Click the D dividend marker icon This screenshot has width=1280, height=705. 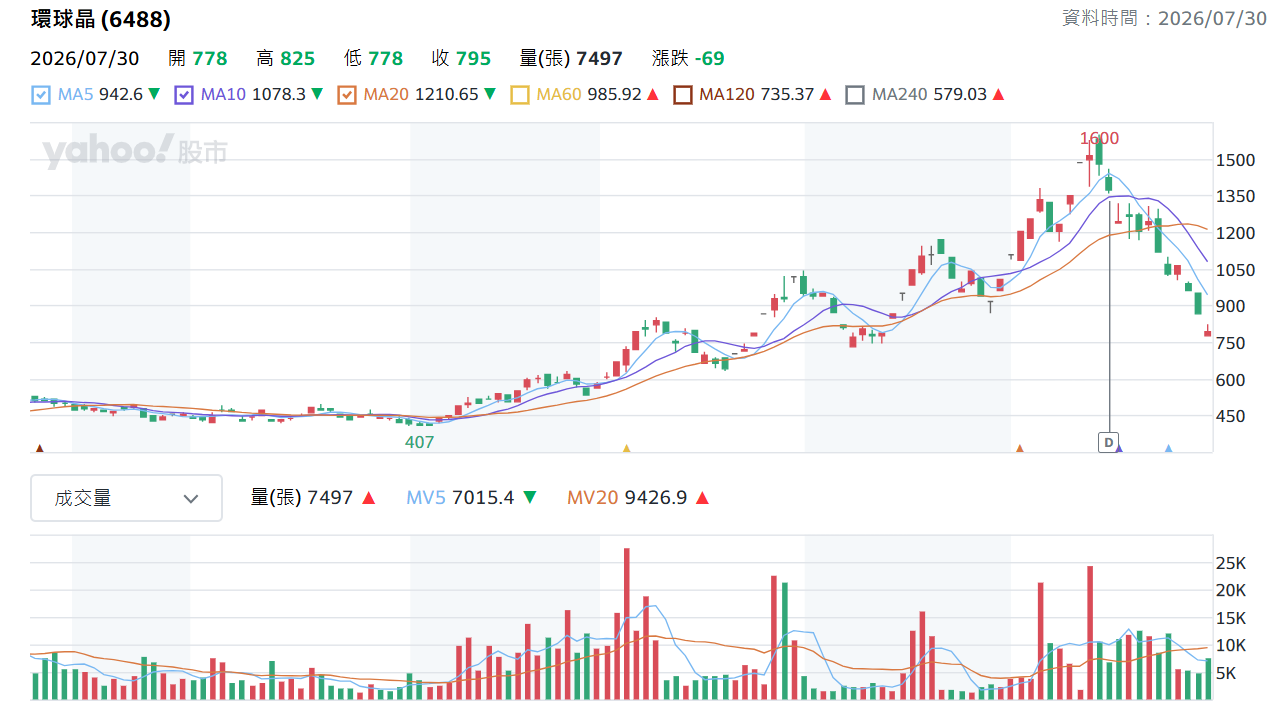(x=1108, y=441)
